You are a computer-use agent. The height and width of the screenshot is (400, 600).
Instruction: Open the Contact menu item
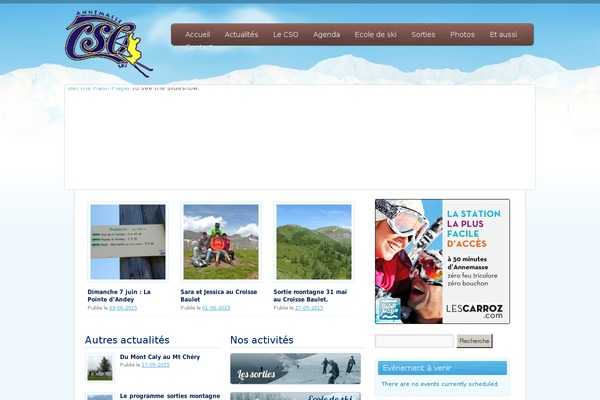tap(199, 47)
